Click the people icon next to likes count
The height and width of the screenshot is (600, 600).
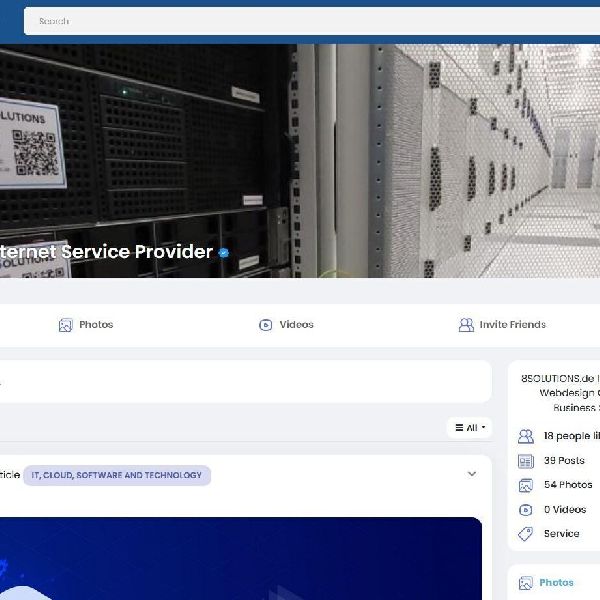526,437
